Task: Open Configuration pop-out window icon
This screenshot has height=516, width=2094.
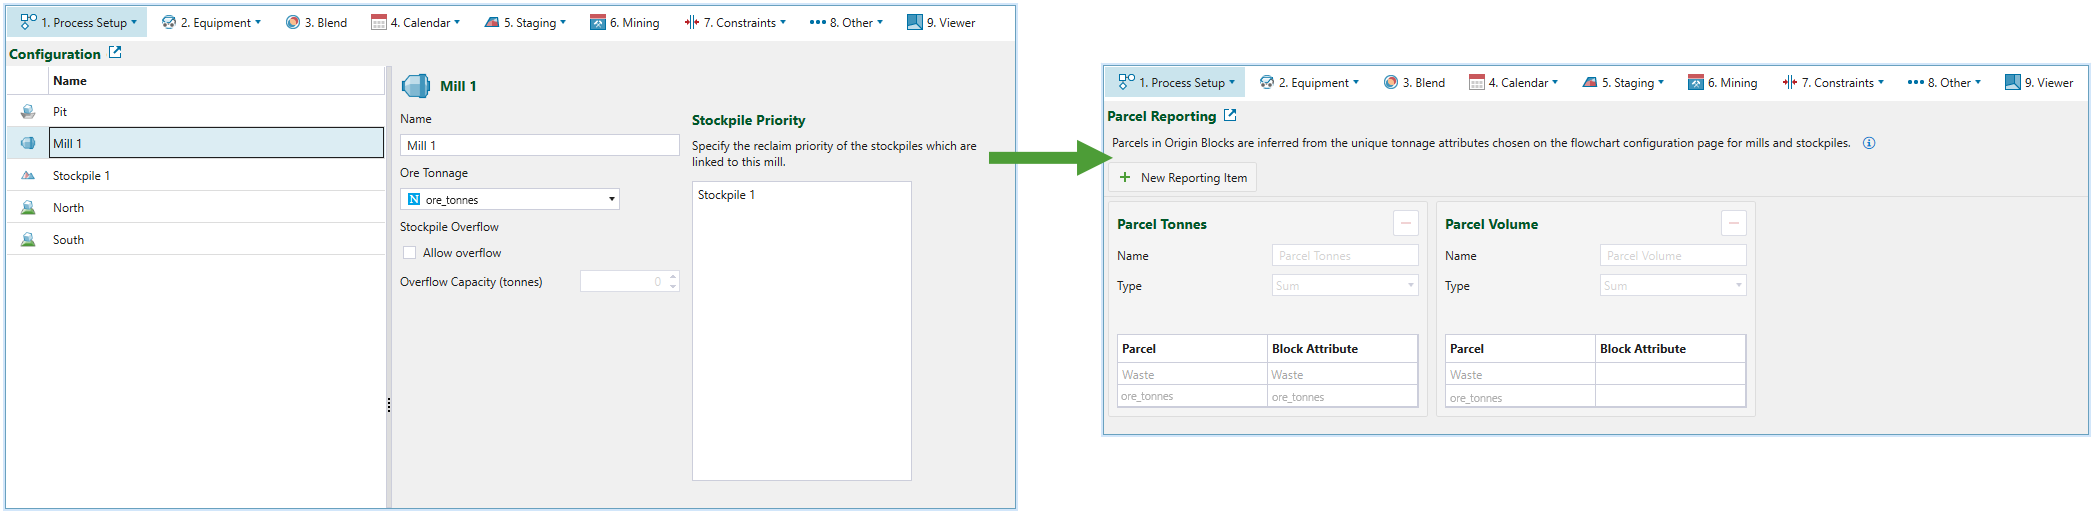Action: [115, 53]
